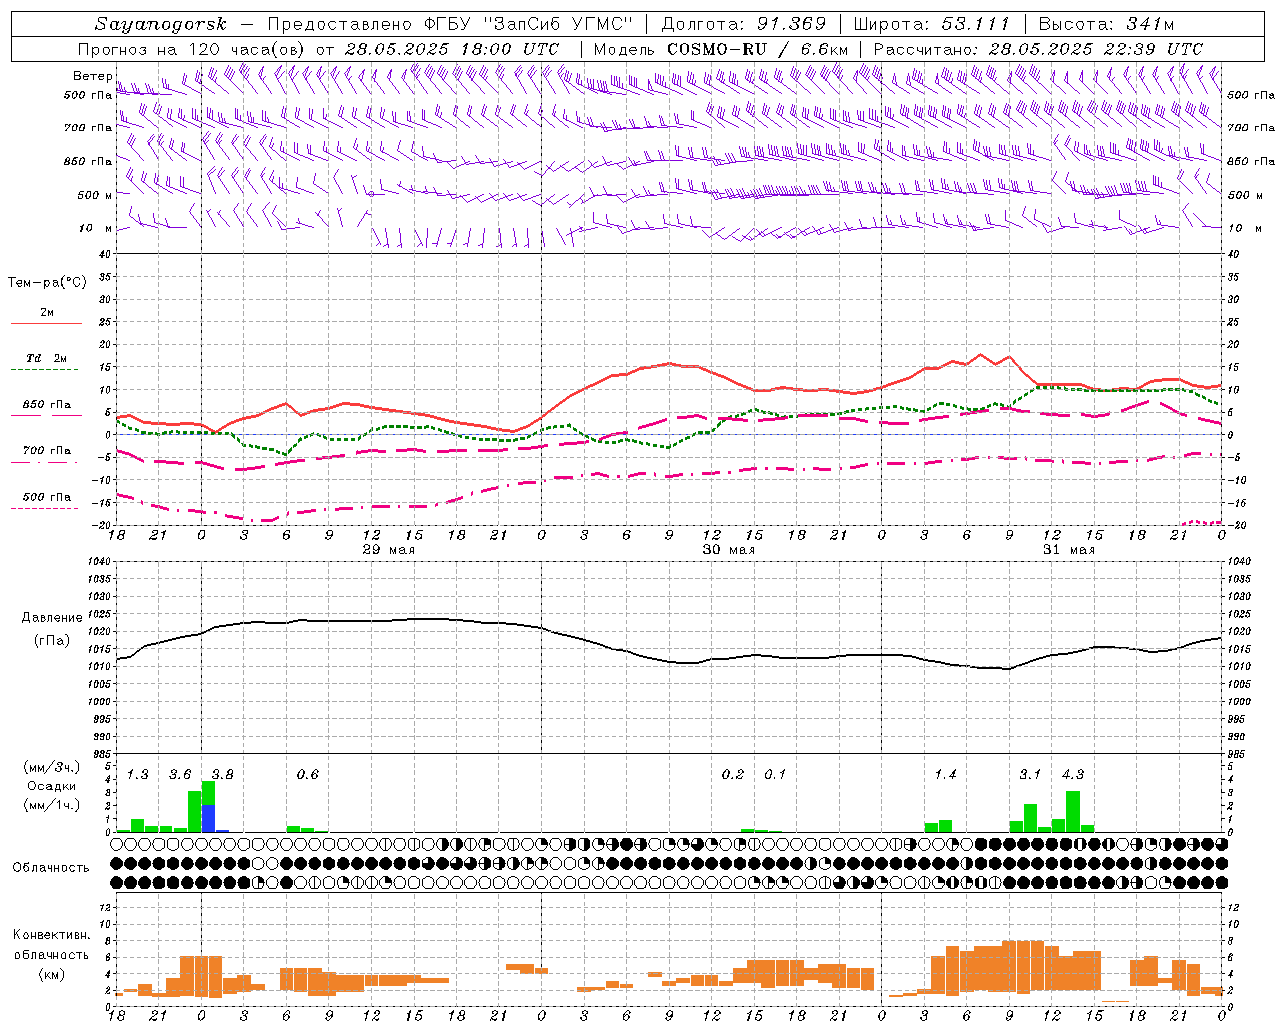Click the 'Облачность' cloudiness label
1280x1024 pixels.
pos(51,867)
